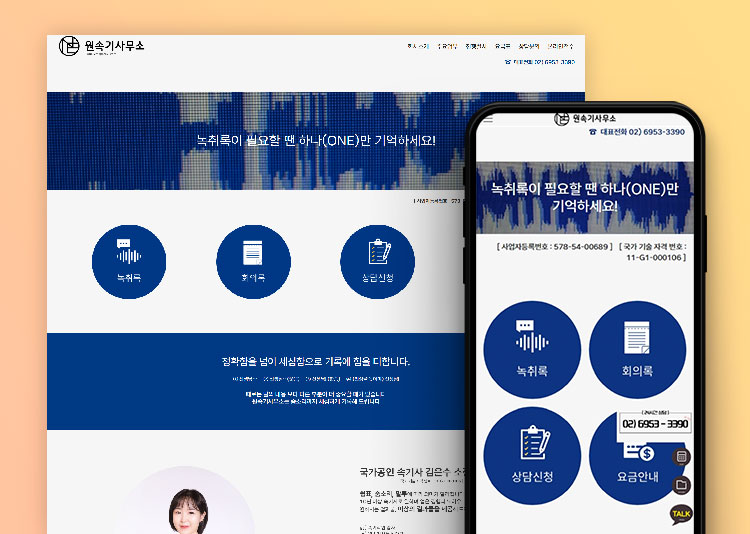Click 국가공인 속기사 김은수 heading
Screen dimensions: 750x534
pyautogui.click(x=411, y=472)
